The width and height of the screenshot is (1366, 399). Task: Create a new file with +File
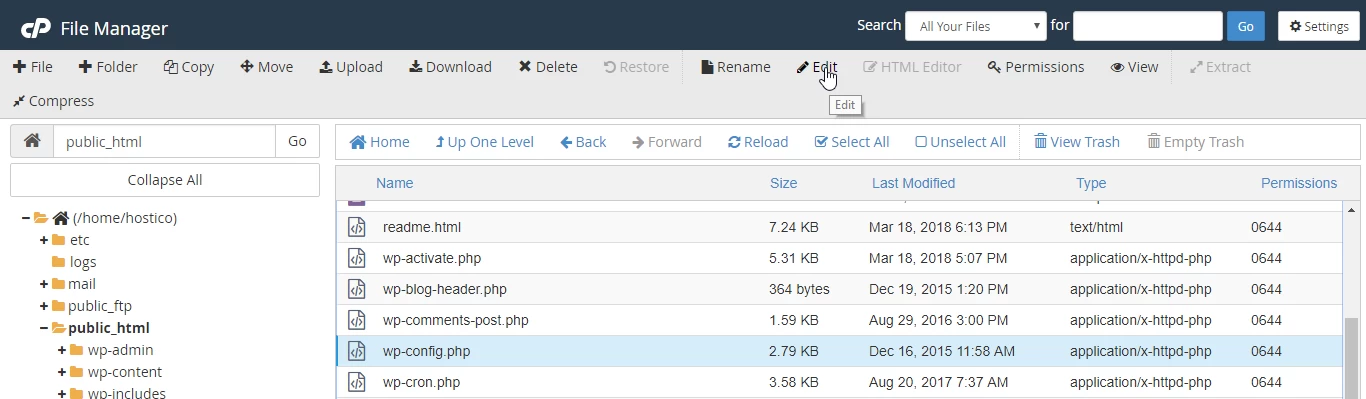pos(33,67)
